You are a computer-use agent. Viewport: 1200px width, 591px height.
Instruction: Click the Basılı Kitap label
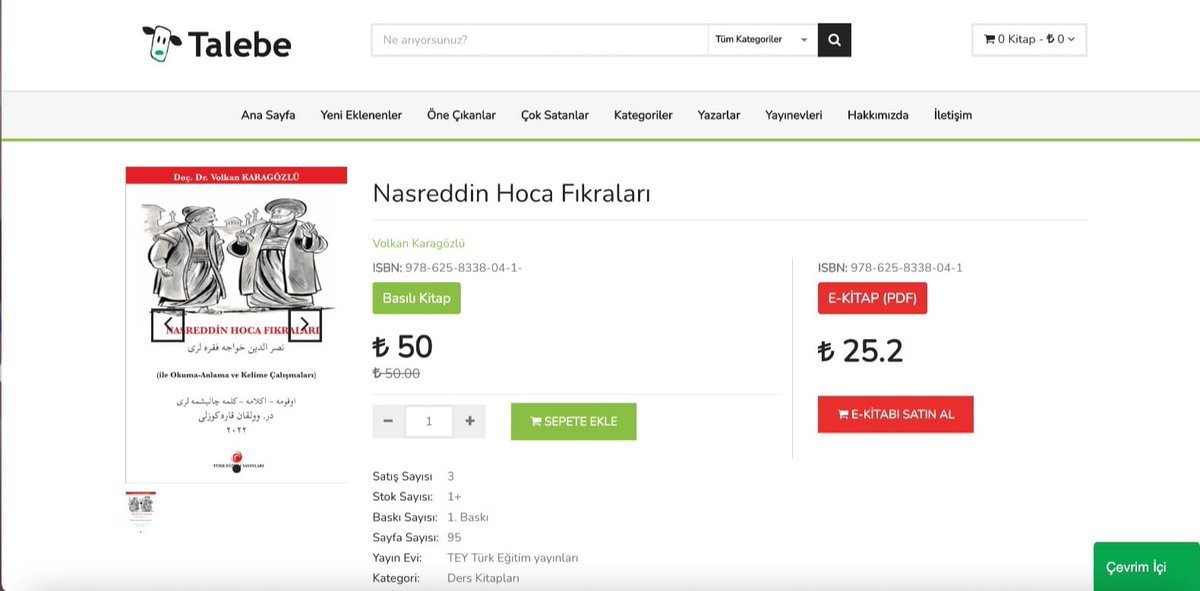[416, 297]
